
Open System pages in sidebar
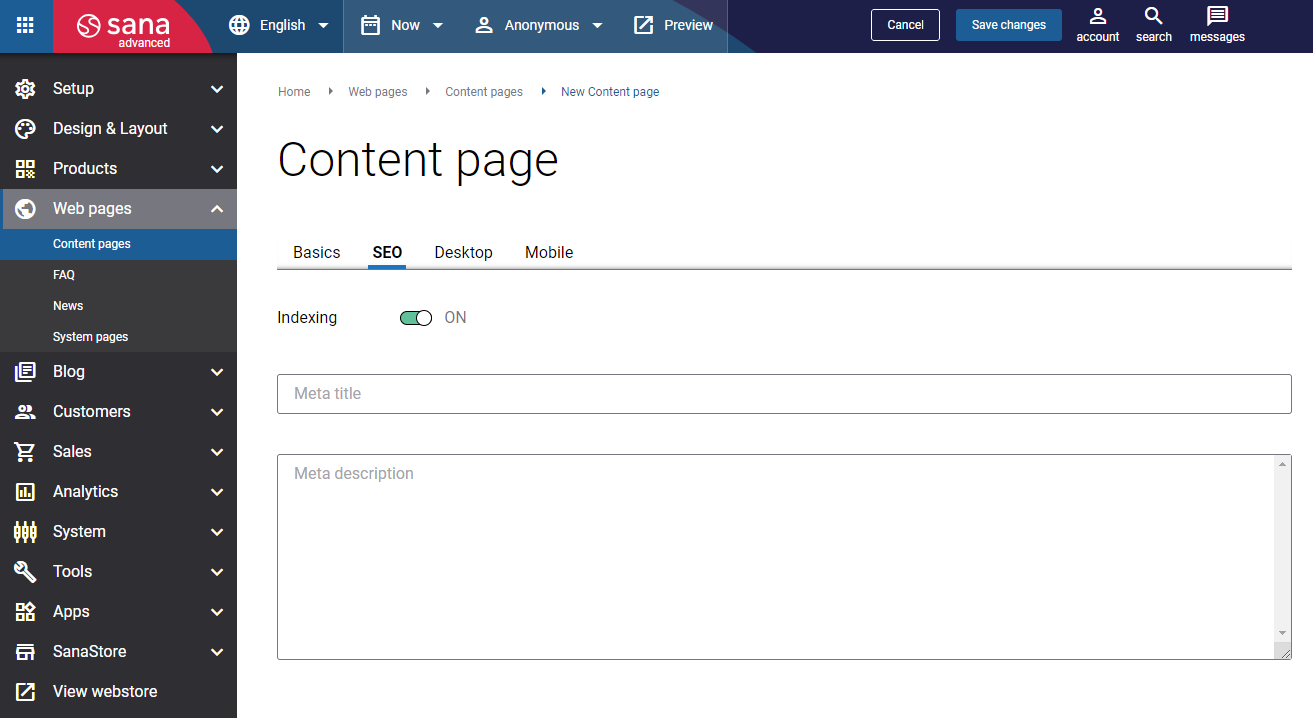point(119,337)
